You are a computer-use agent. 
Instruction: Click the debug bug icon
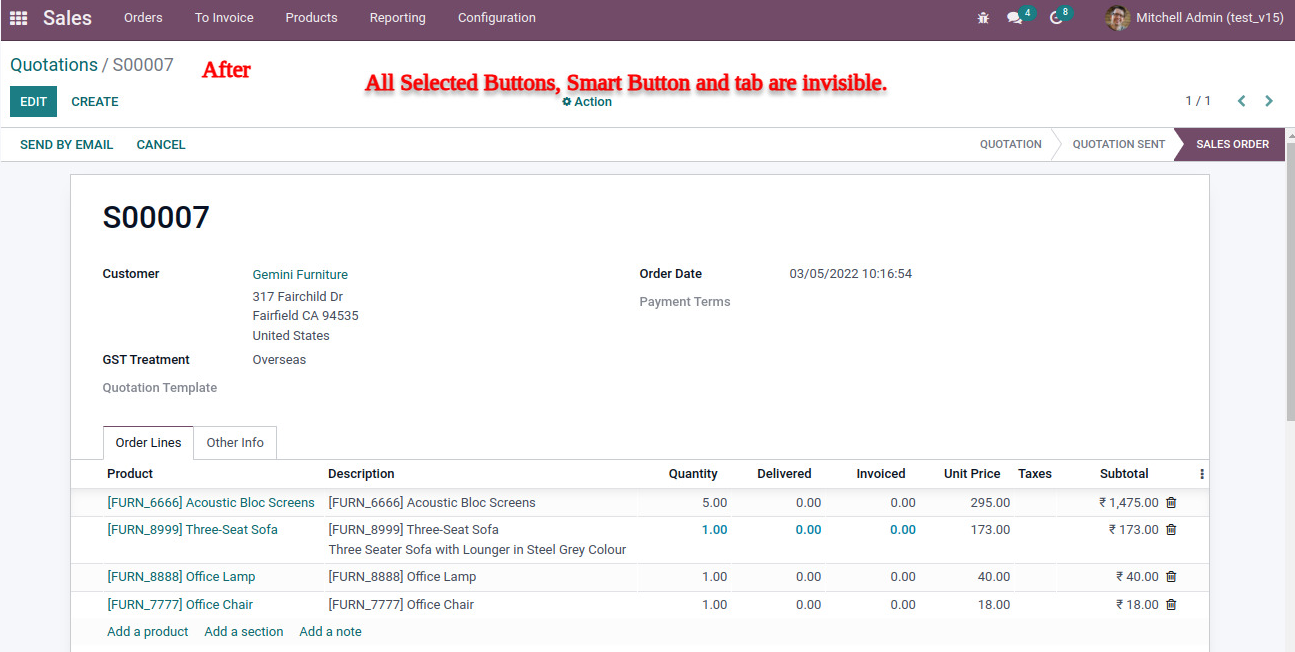983,18
